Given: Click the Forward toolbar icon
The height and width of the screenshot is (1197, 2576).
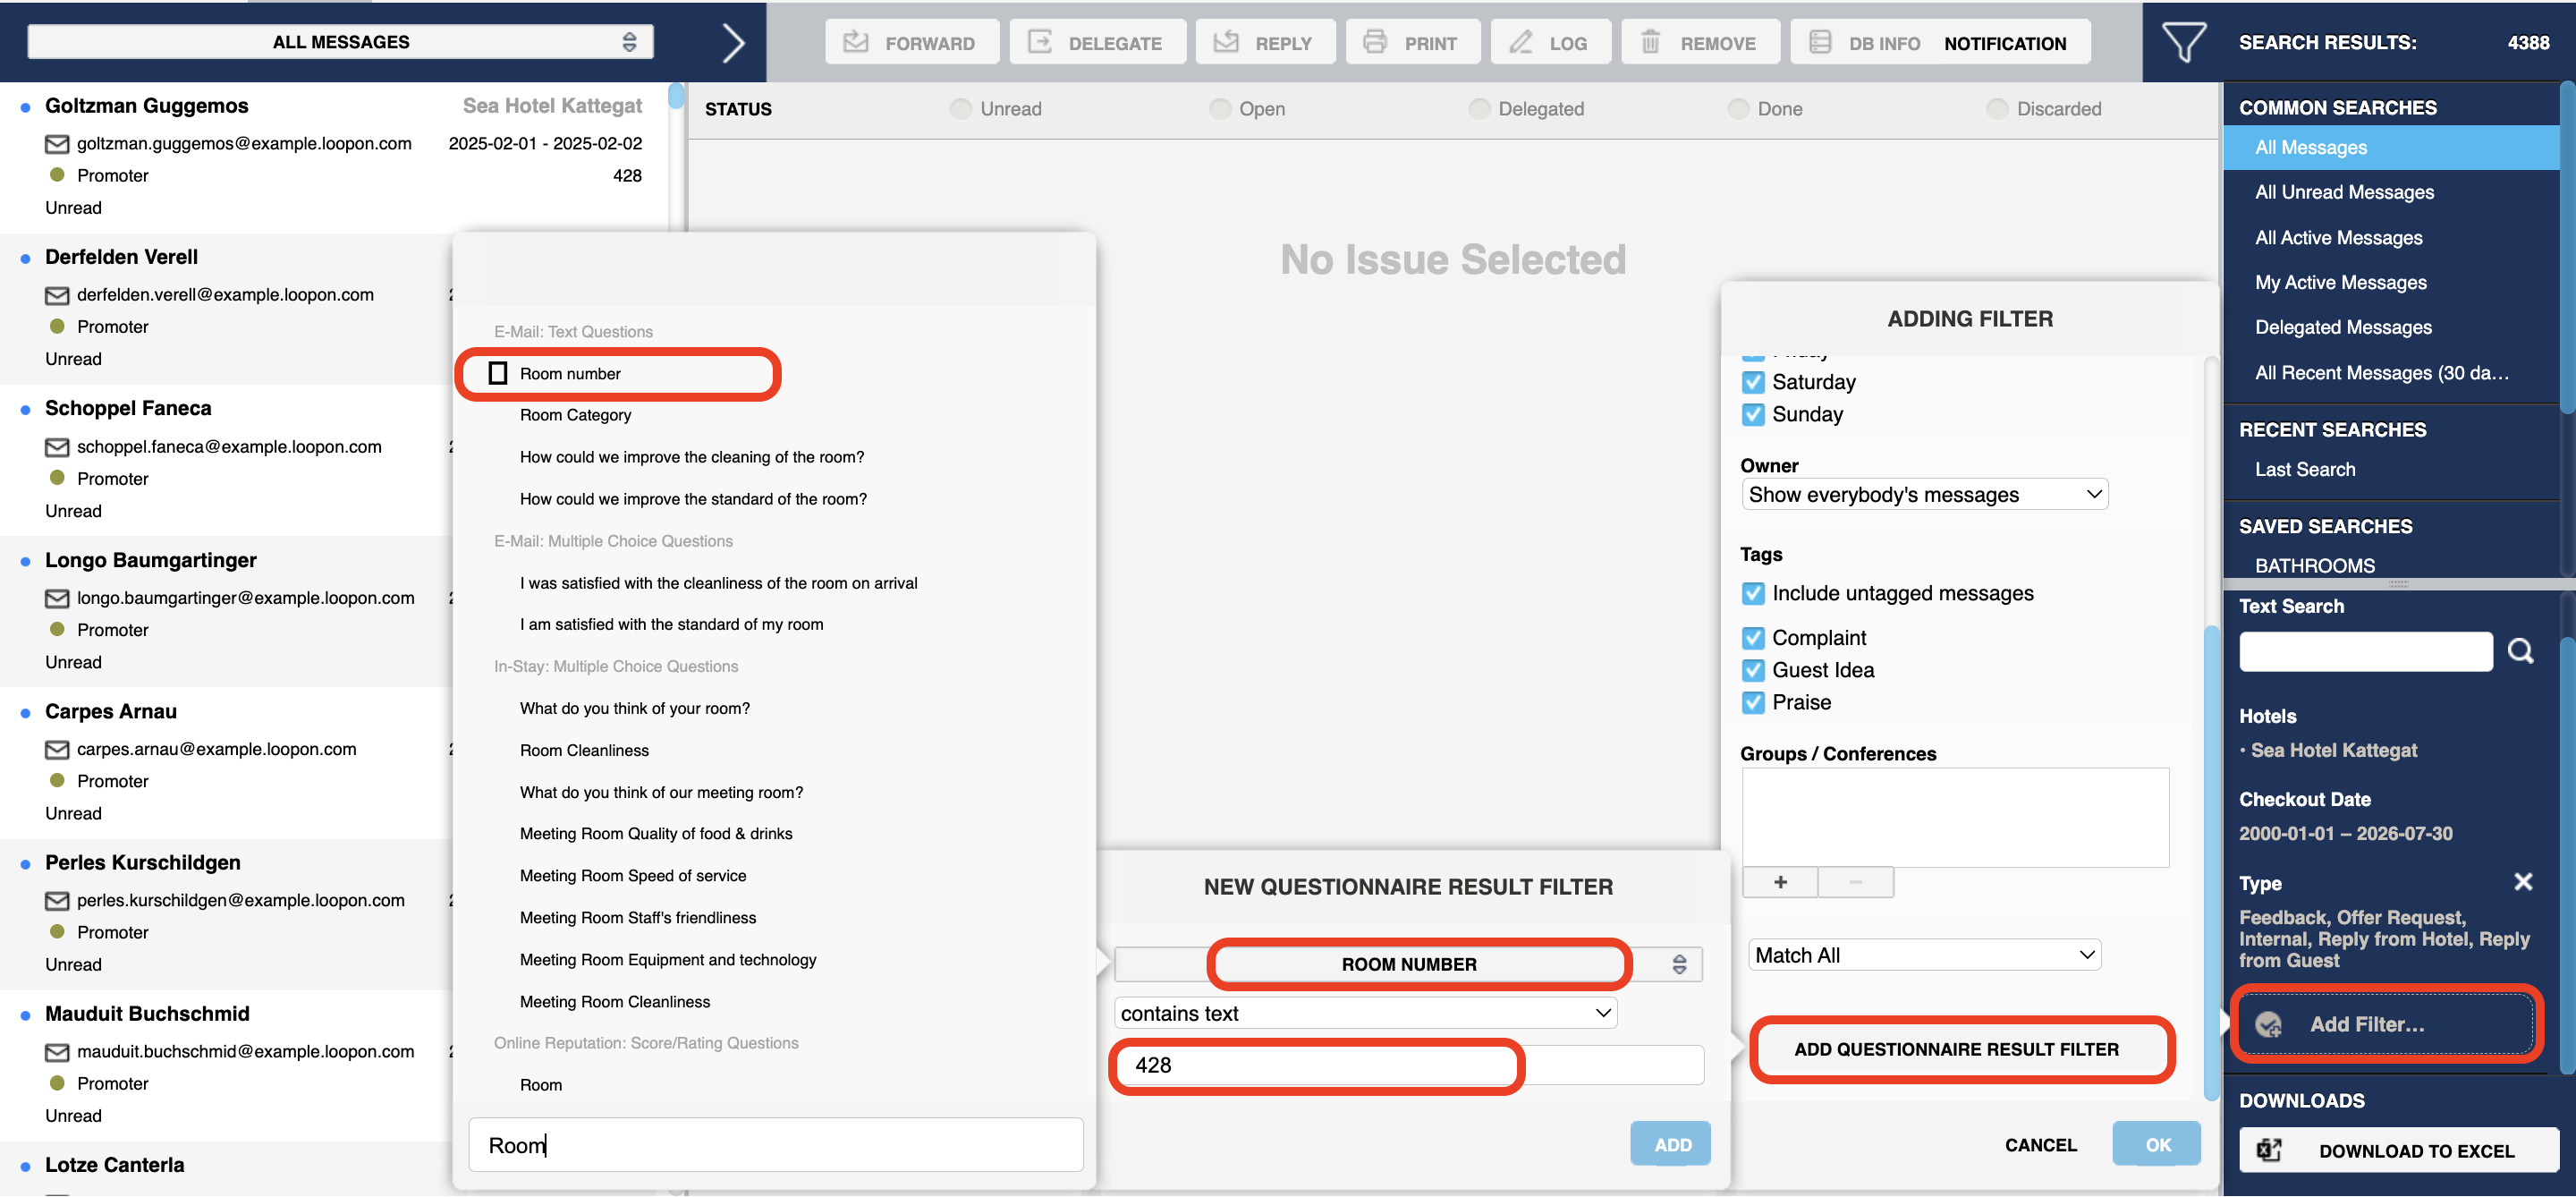Looking at the screenshot, I should point(855,42).
